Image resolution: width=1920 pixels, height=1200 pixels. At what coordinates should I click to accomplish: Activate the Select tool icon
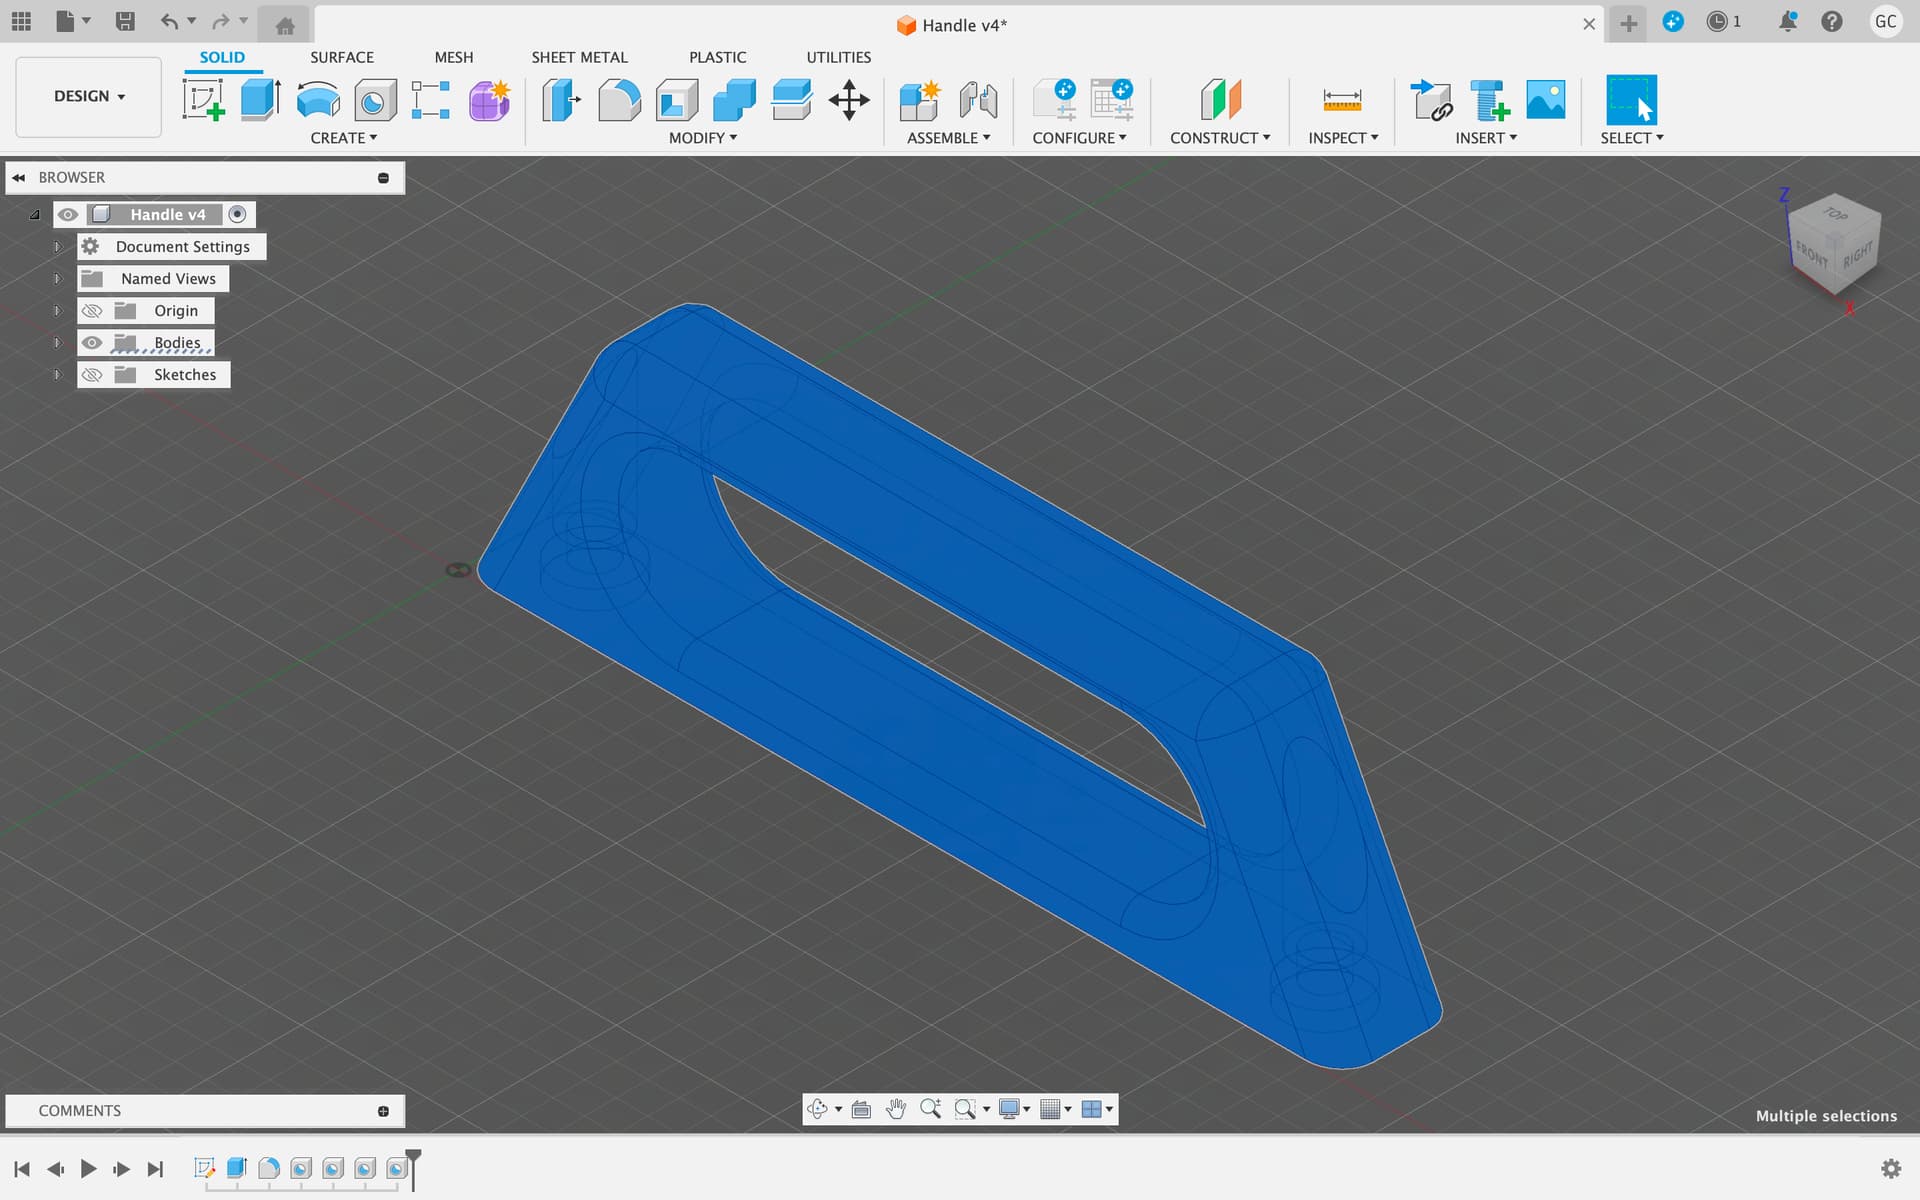tap(1631, 100)
